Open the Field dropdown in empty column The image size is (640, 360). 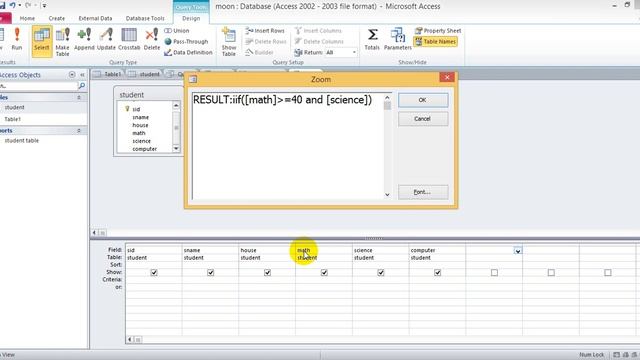[x=518, y=251]
